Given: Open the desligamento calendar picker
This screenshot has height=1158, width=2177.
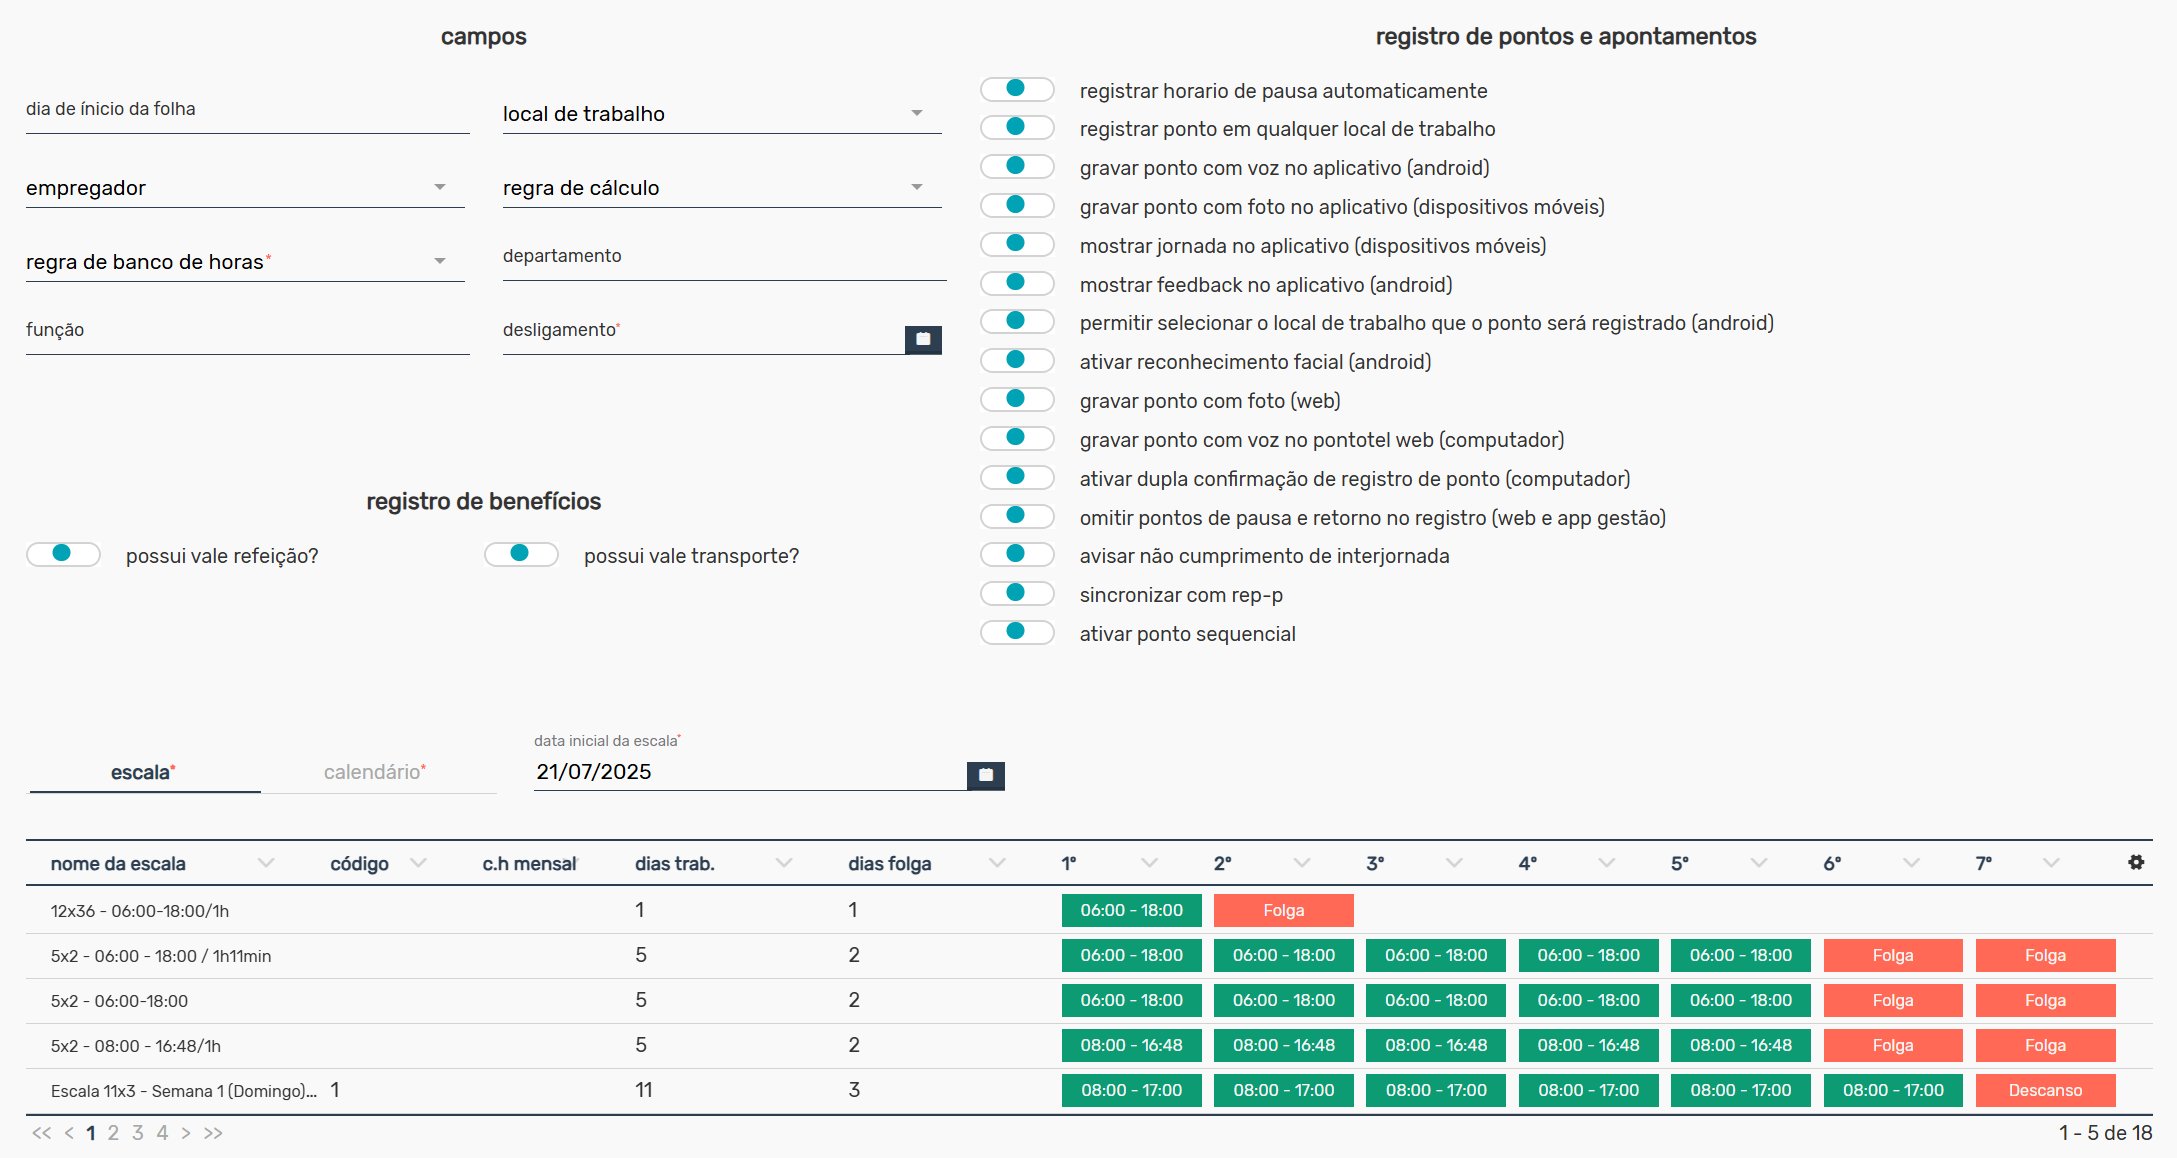Looking at the screenshot, I should (x=923, y=340).
